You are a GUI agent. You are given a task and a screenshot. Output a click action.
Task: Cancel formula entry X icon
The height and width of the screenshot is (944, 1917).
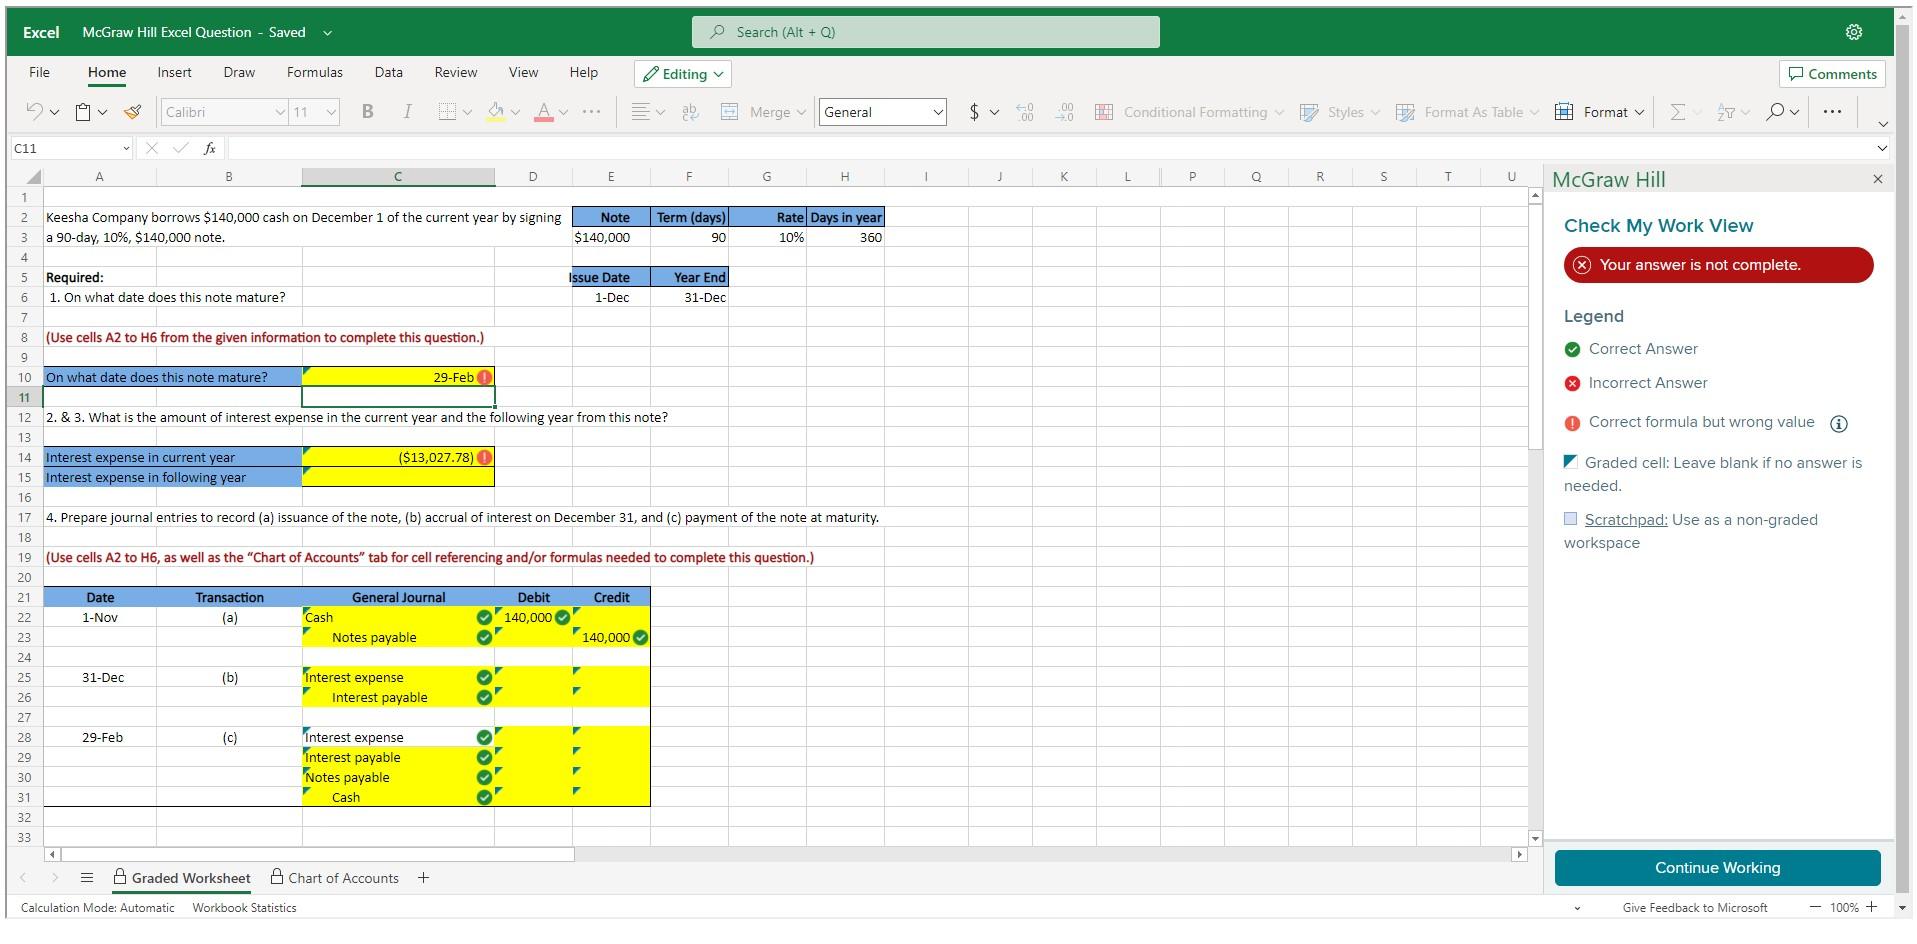152,148
